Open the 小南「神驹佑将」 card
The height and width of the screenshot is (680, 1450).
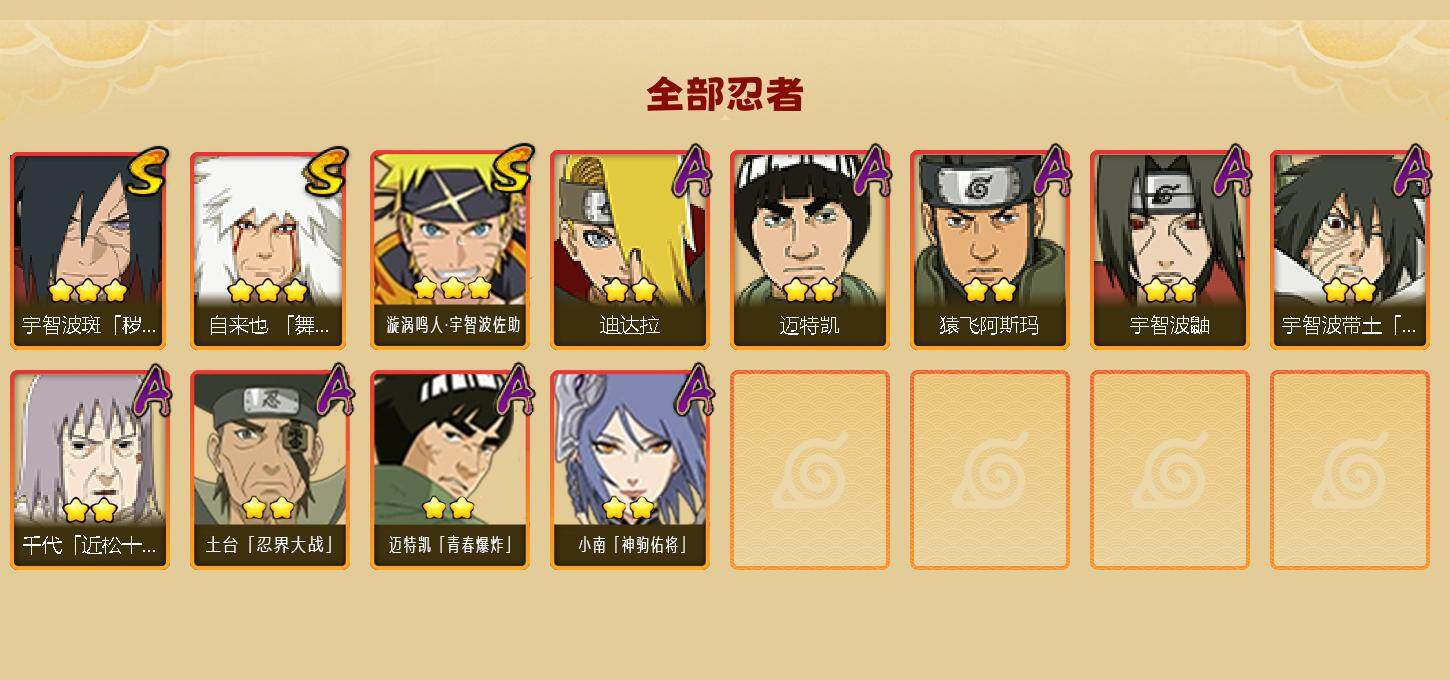tap(630, 470)
